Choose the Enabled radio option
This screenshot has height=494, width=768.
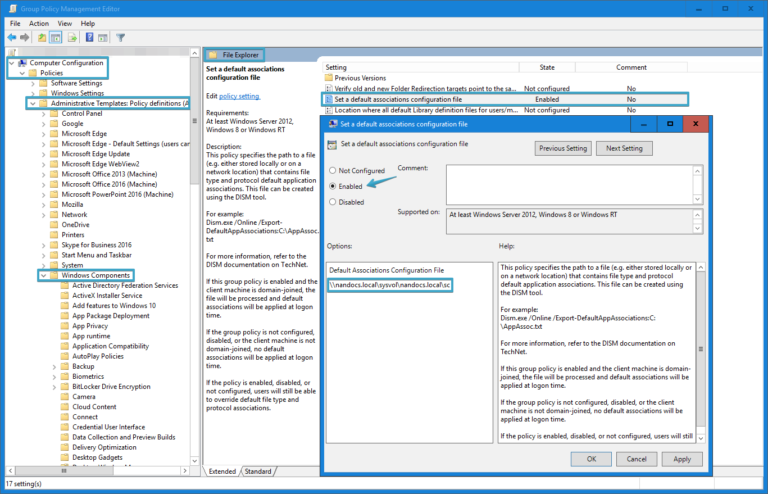(x=333, y=186)
